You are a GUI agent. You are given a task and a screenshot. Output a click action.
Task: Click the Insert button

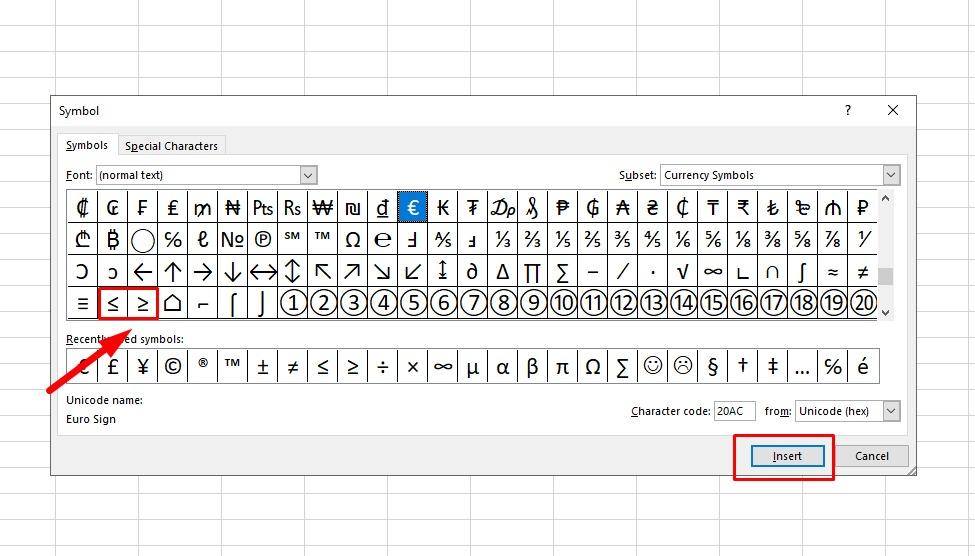[x=787, y=456]
